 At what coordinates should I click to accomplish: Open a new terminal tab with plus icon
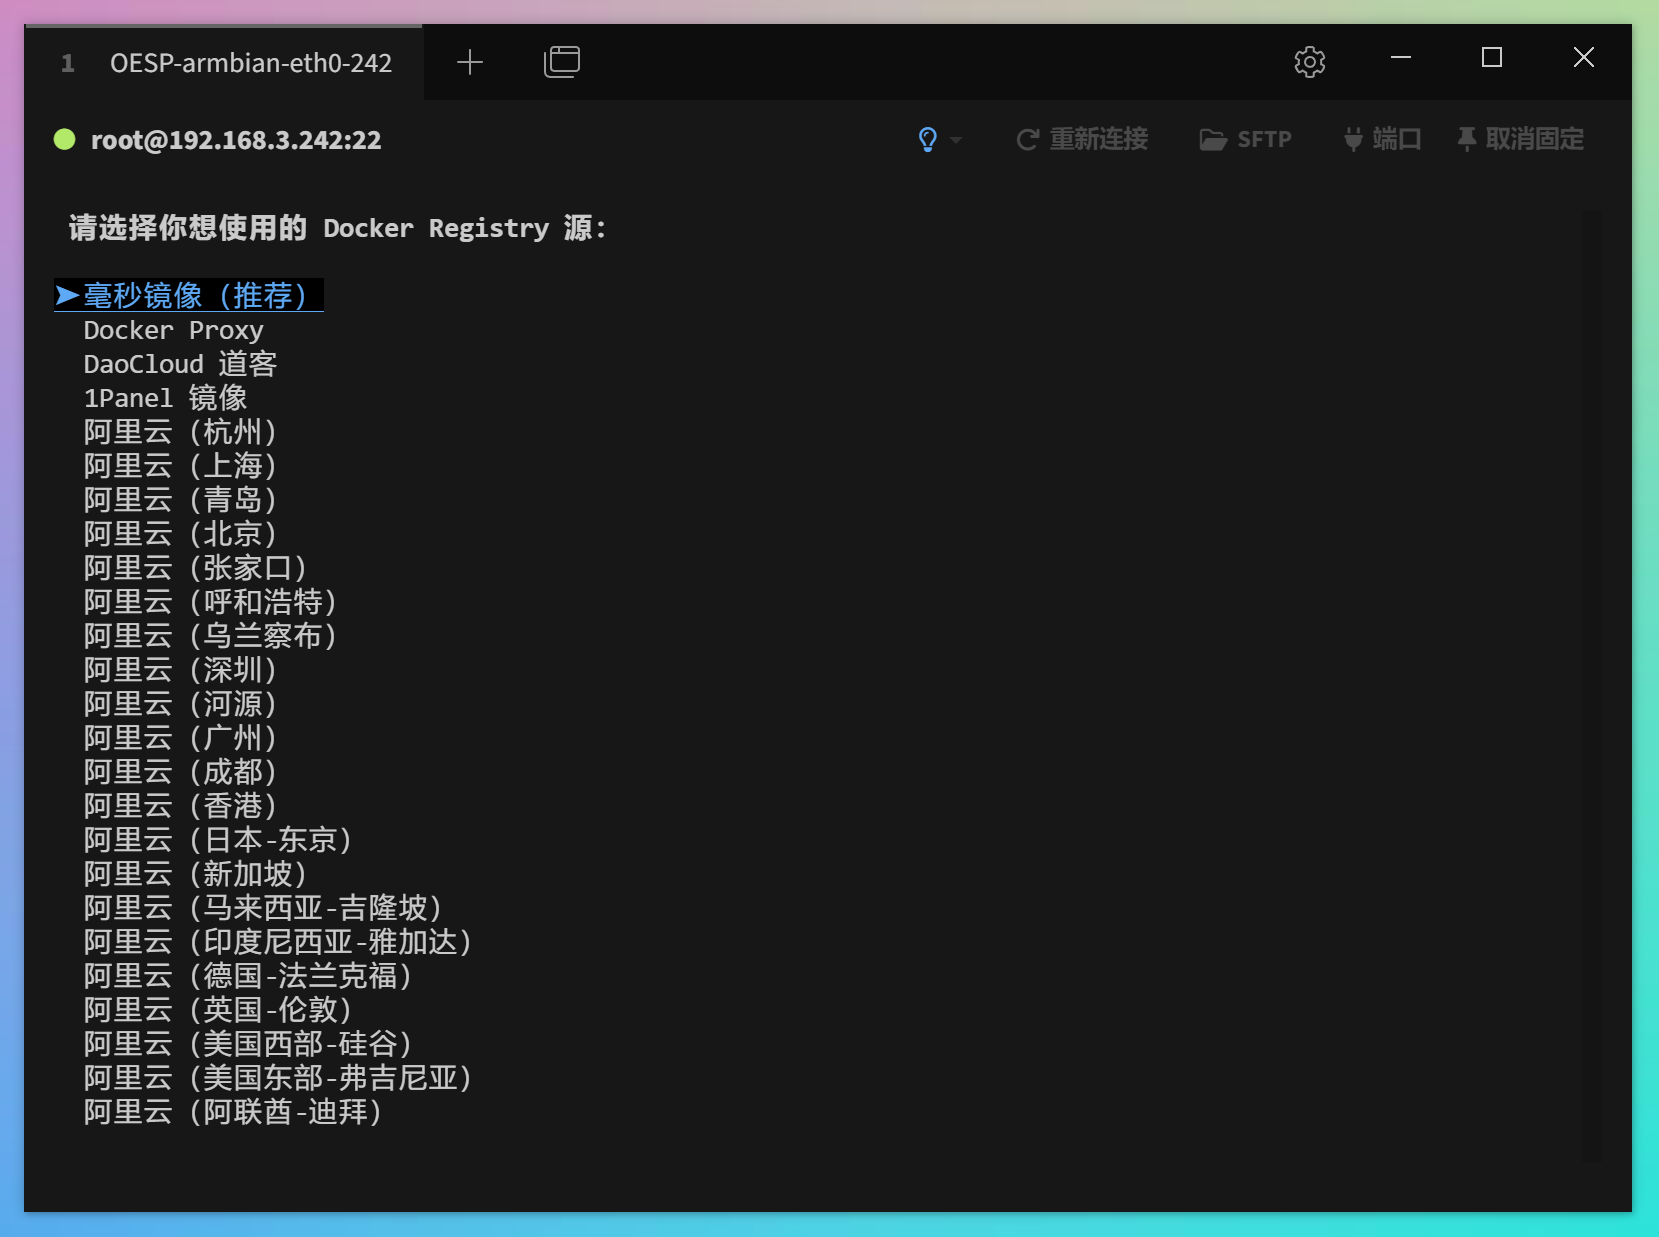click(x=469, y=62)
